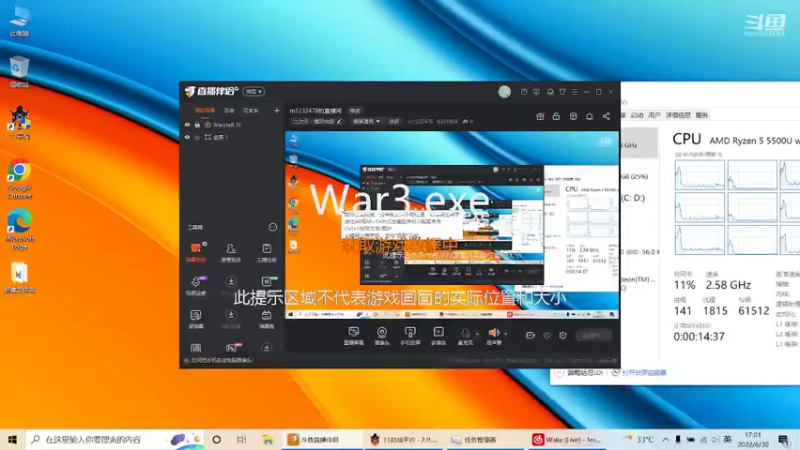Open the help tip link at the window bottom
This screenshot has height=450, width=800.
221,360
